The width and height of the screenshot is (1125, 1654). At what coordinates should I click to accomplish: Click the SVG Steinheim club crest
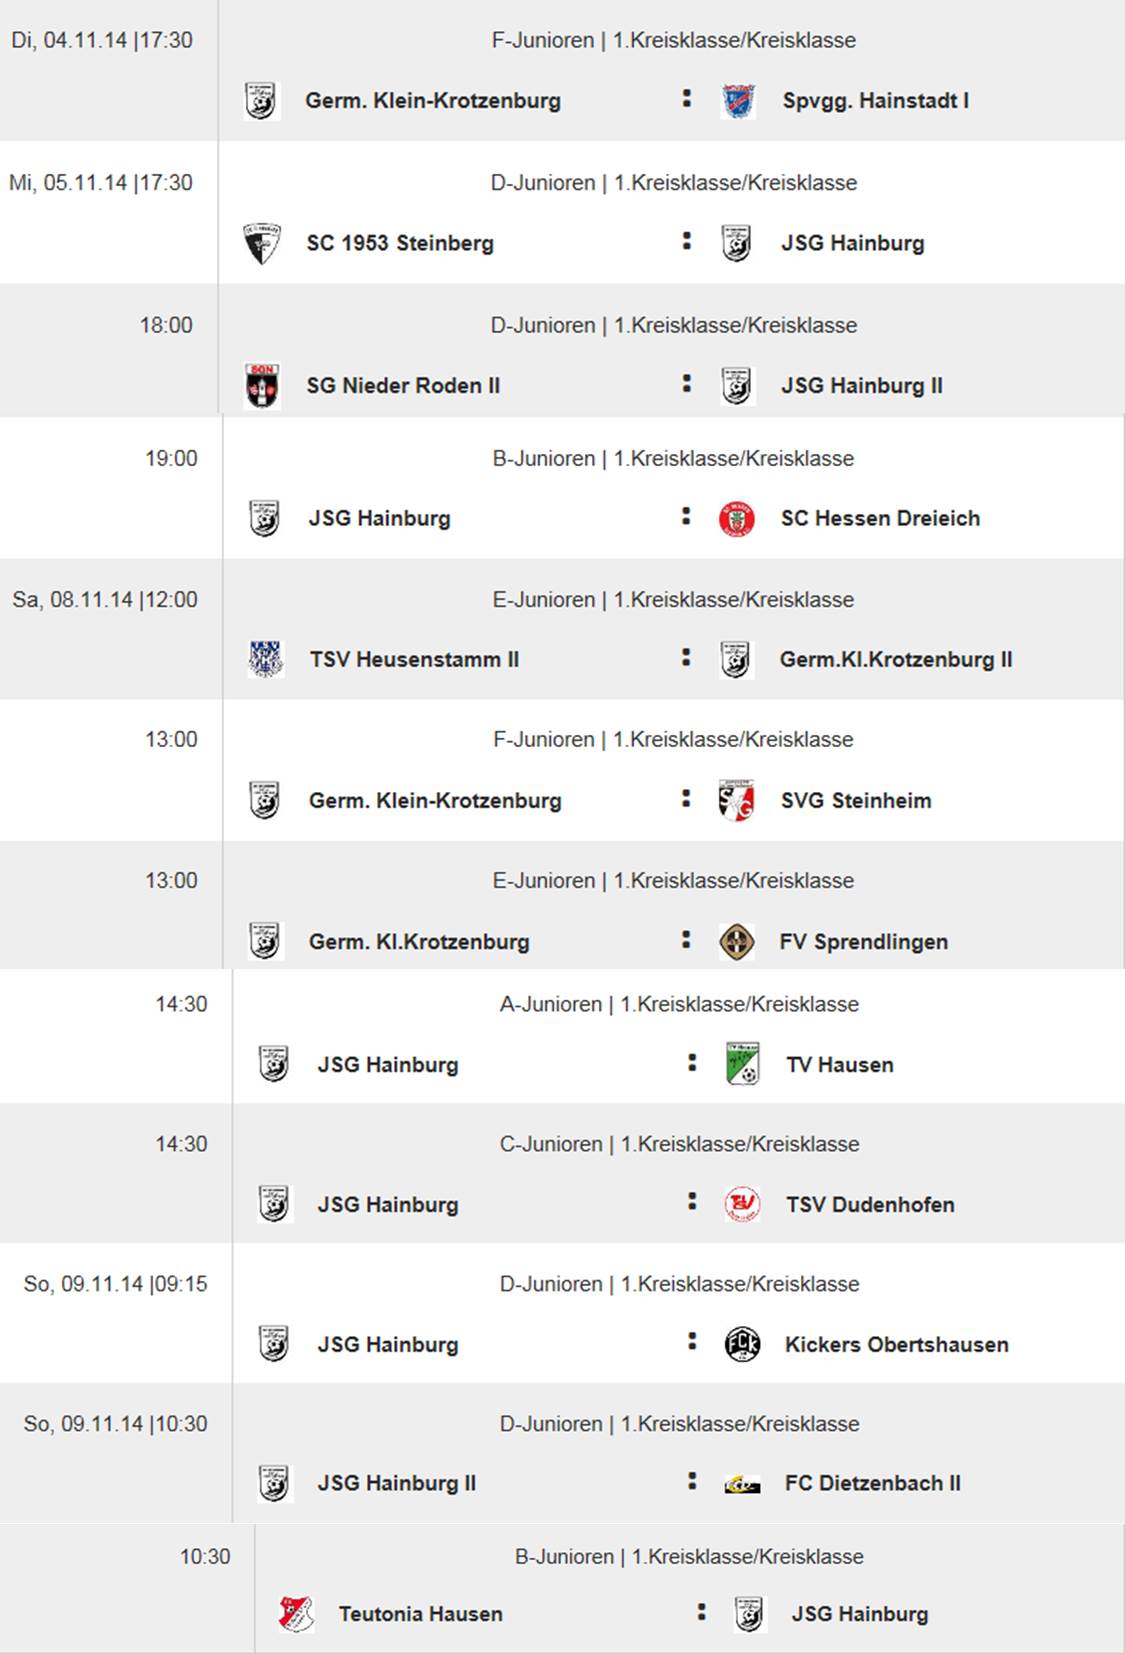pos(737,801)
